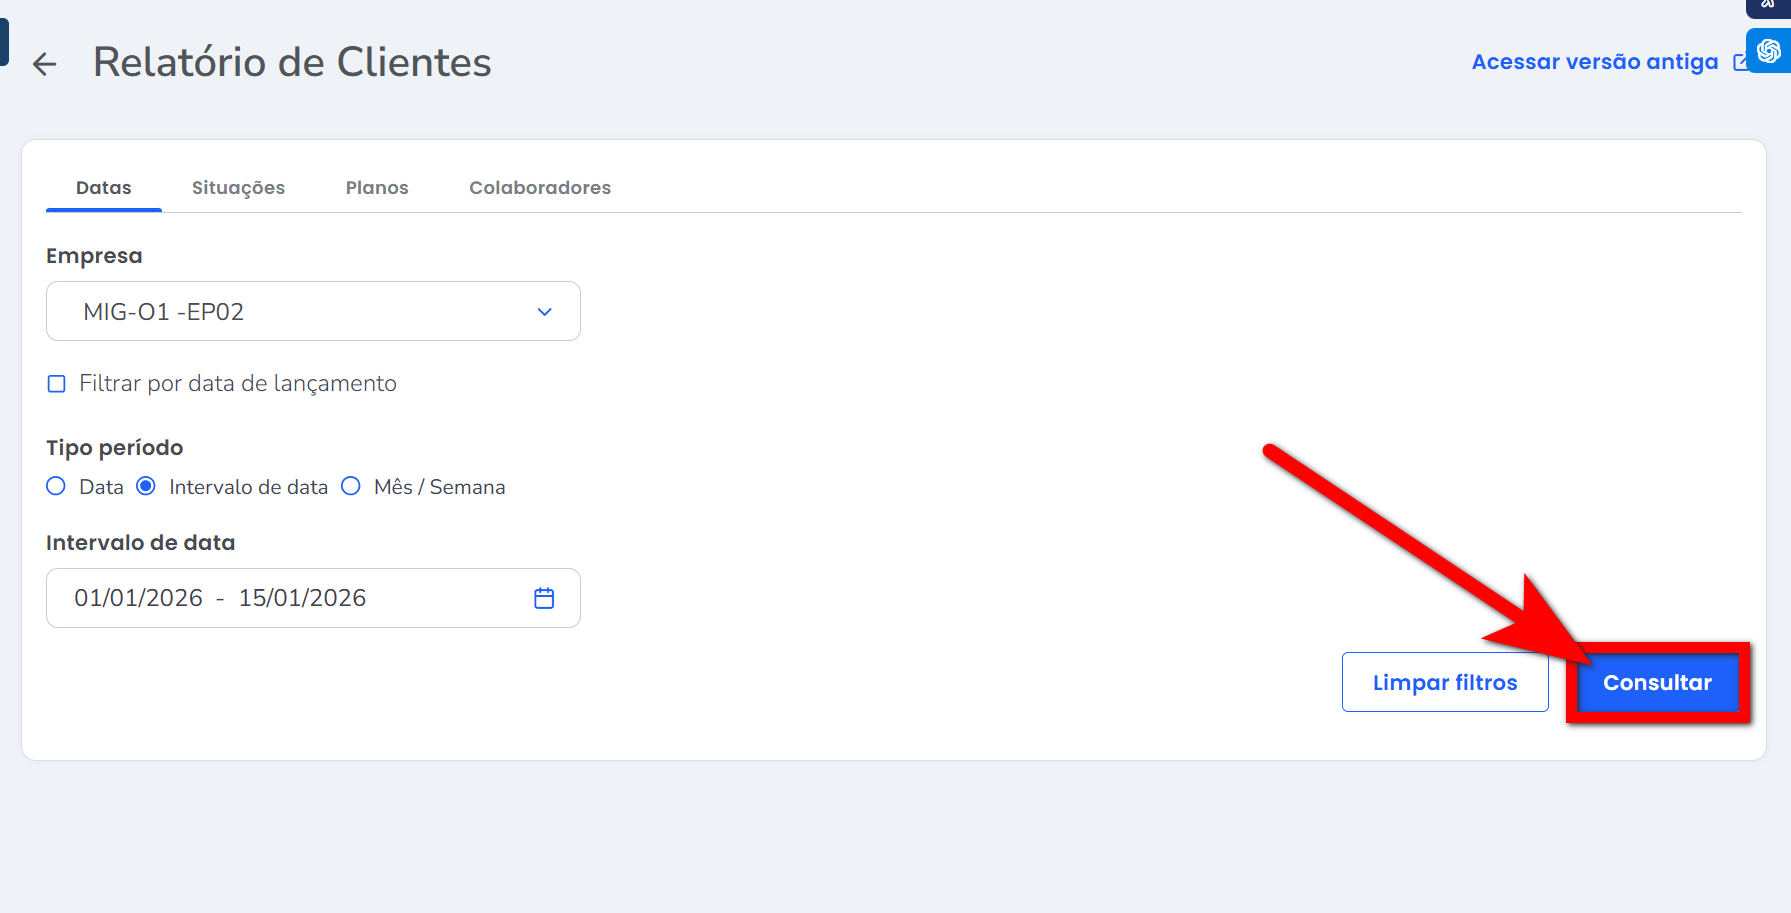Select the Intervalo de data radio button

[146, 487]
